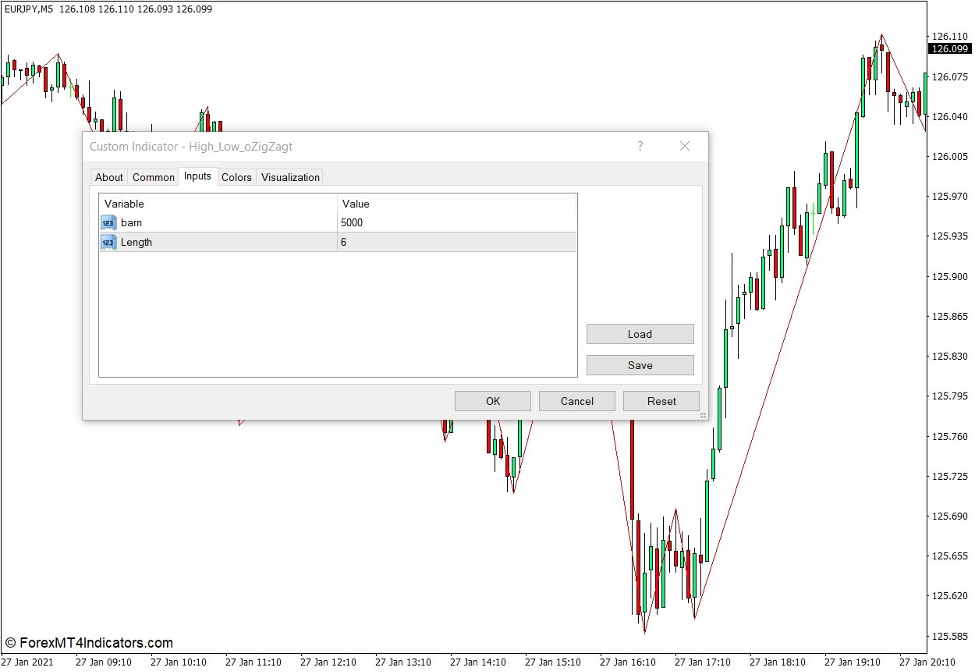Viewport: 977px width, 672px height.
Task: Open the Visualization tab
Action: (289, 177)
